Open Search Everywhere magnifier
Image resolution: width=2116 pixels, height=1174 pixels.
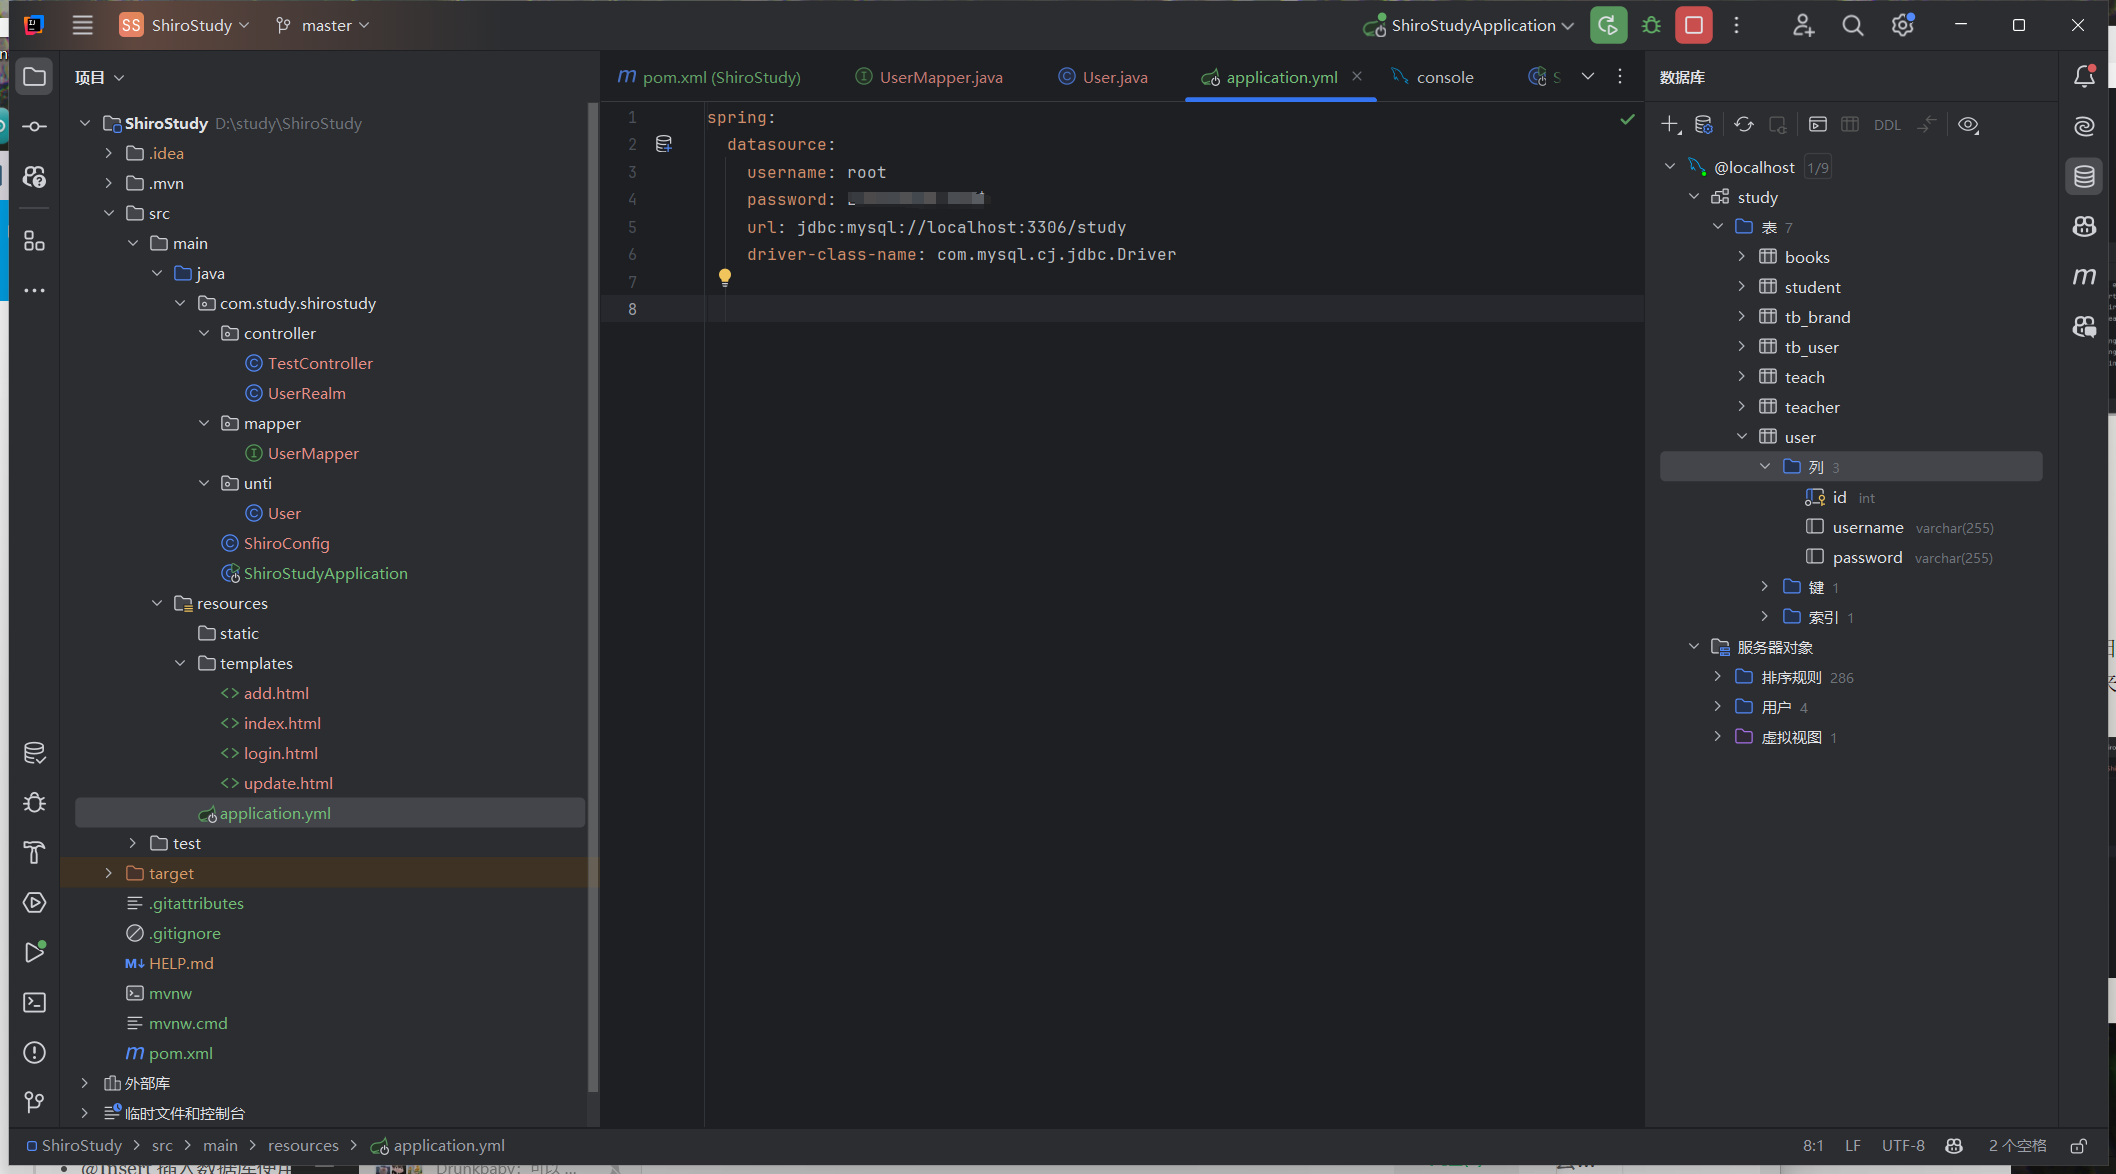[x=1853, y=25]
